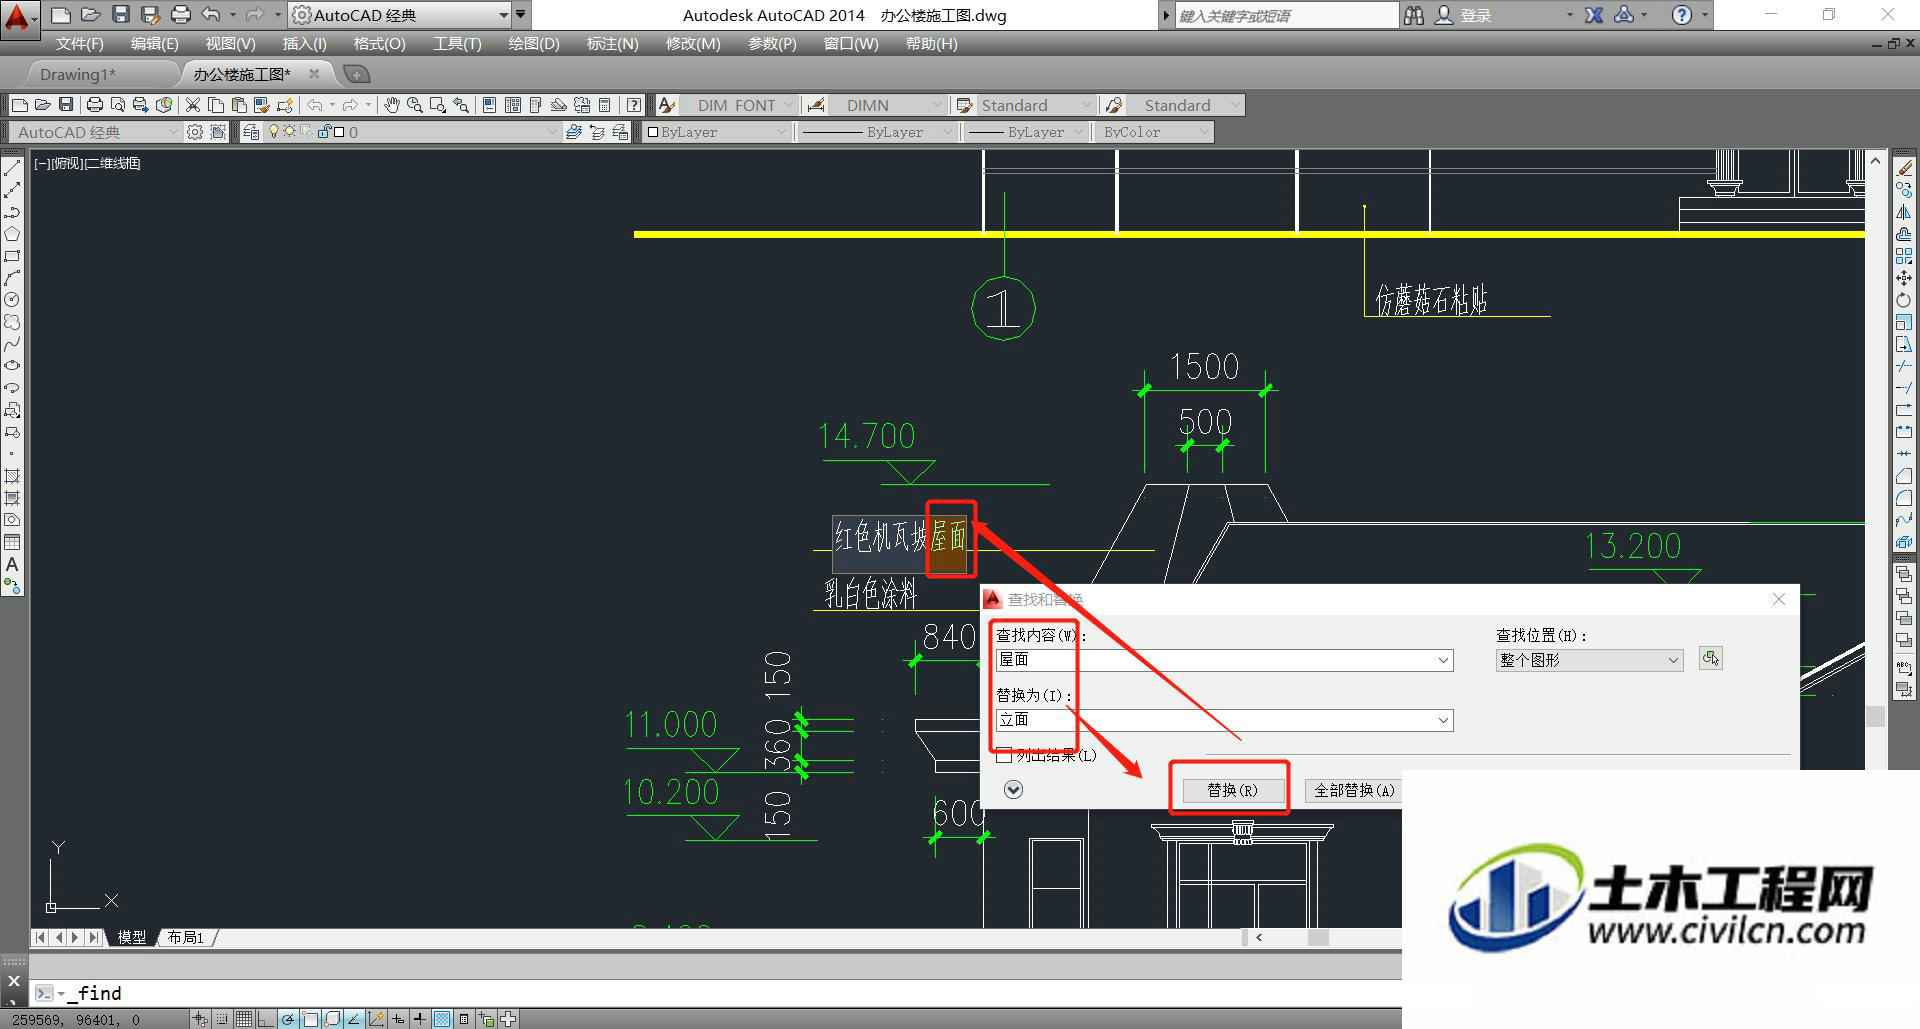This screenshot has height=1029, width=1920.
Task: Click the new drawing tab plus button
Action: [356, 74]
